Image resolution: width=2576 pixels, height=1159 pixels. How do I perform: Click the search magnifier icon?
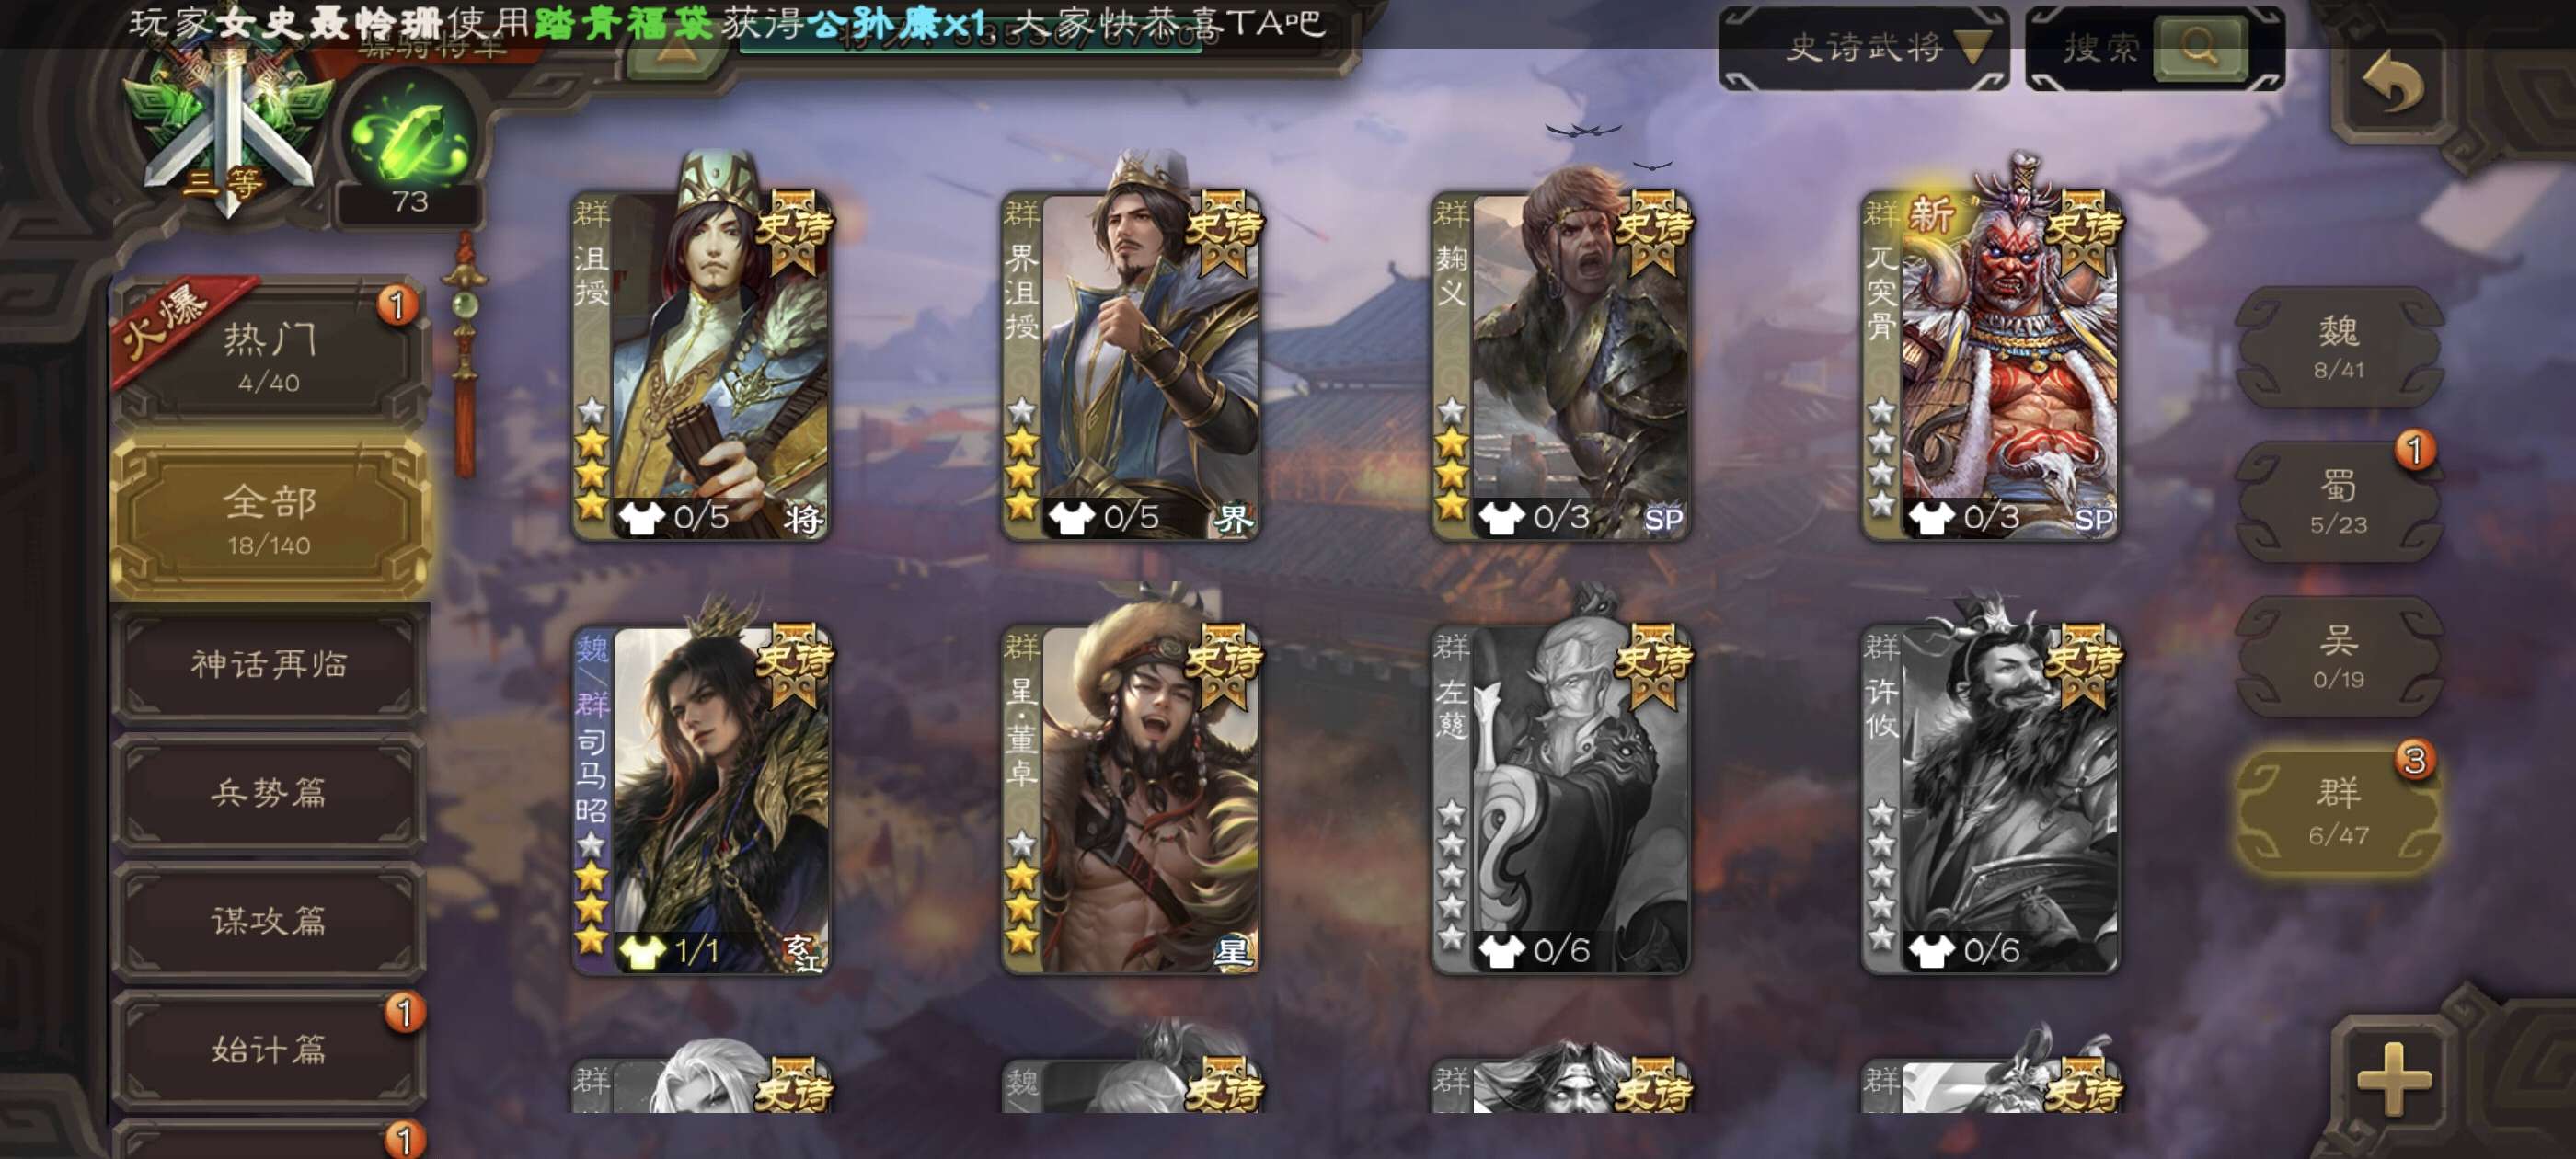pyautogui.click(x=2200, y=46)
